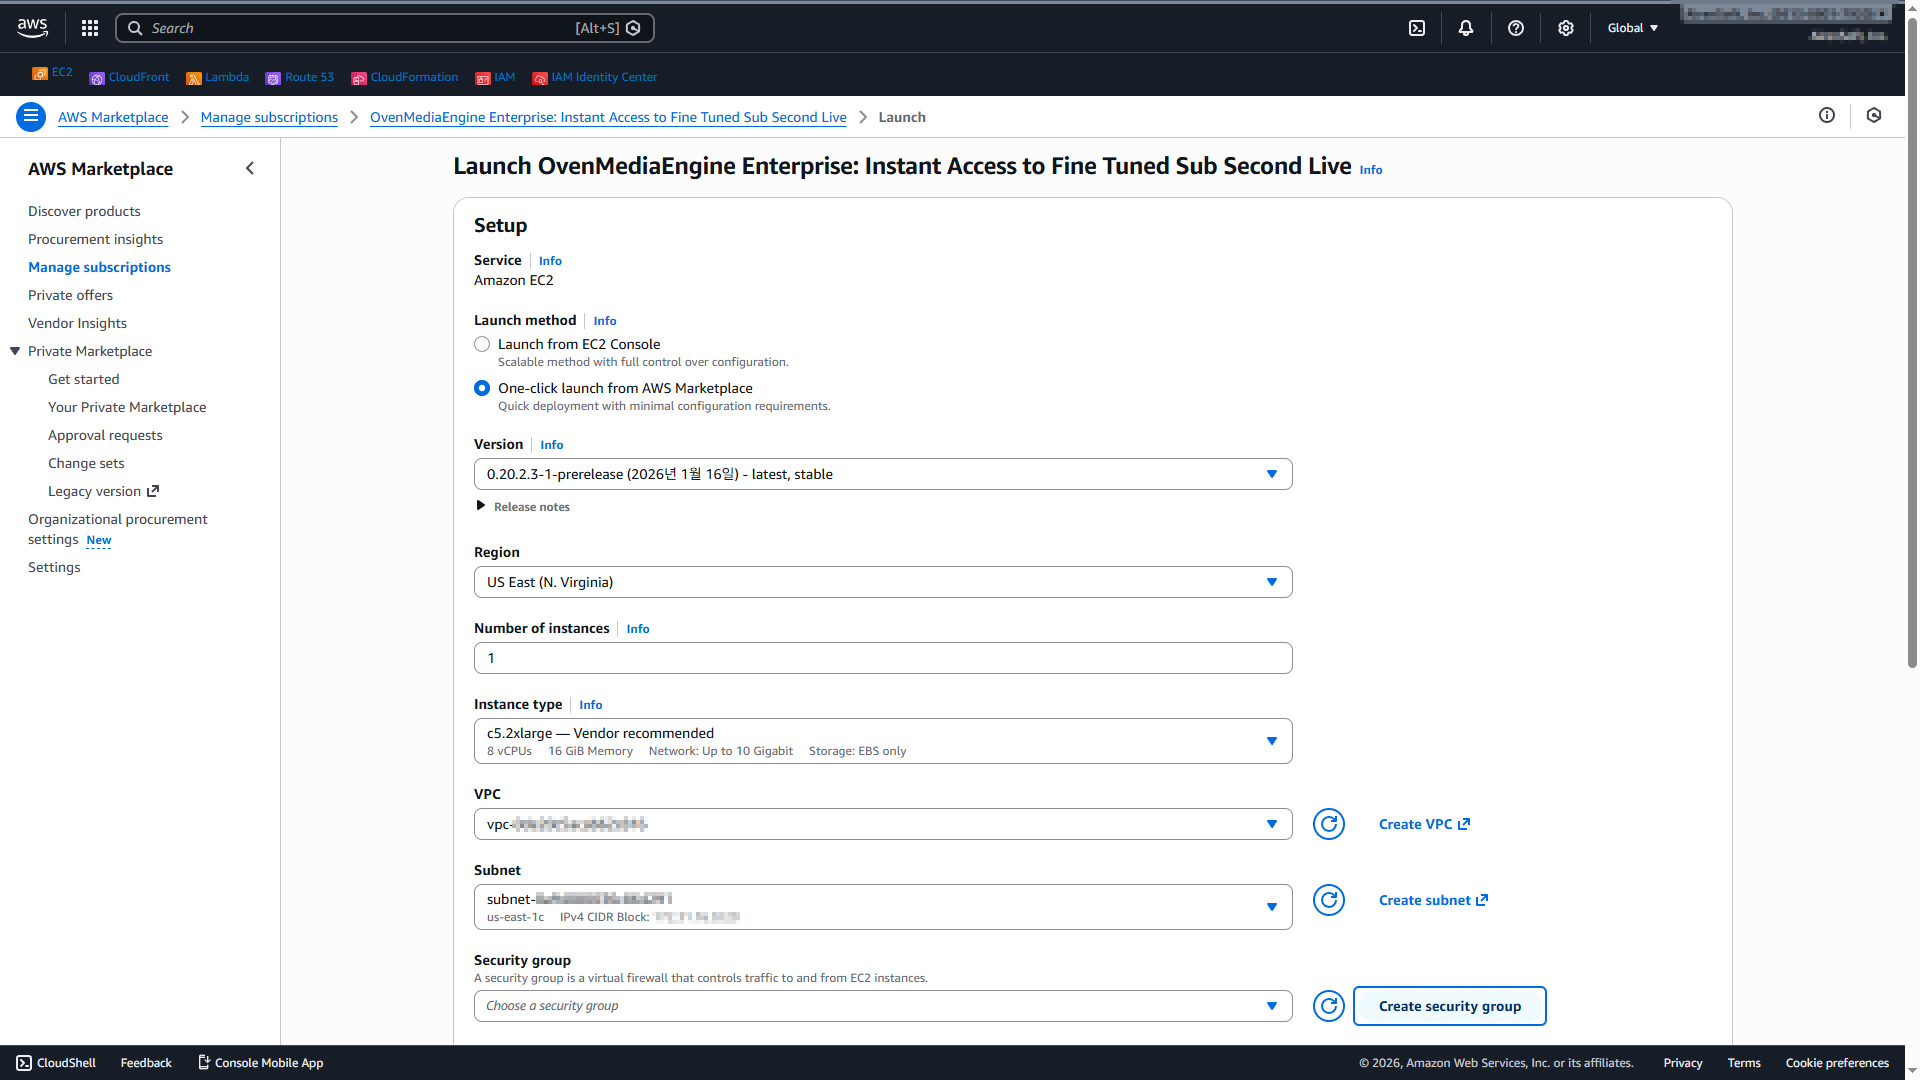Open the help question mark icon
This screenshot has height=1080, width=1920.
[1516, 28]
